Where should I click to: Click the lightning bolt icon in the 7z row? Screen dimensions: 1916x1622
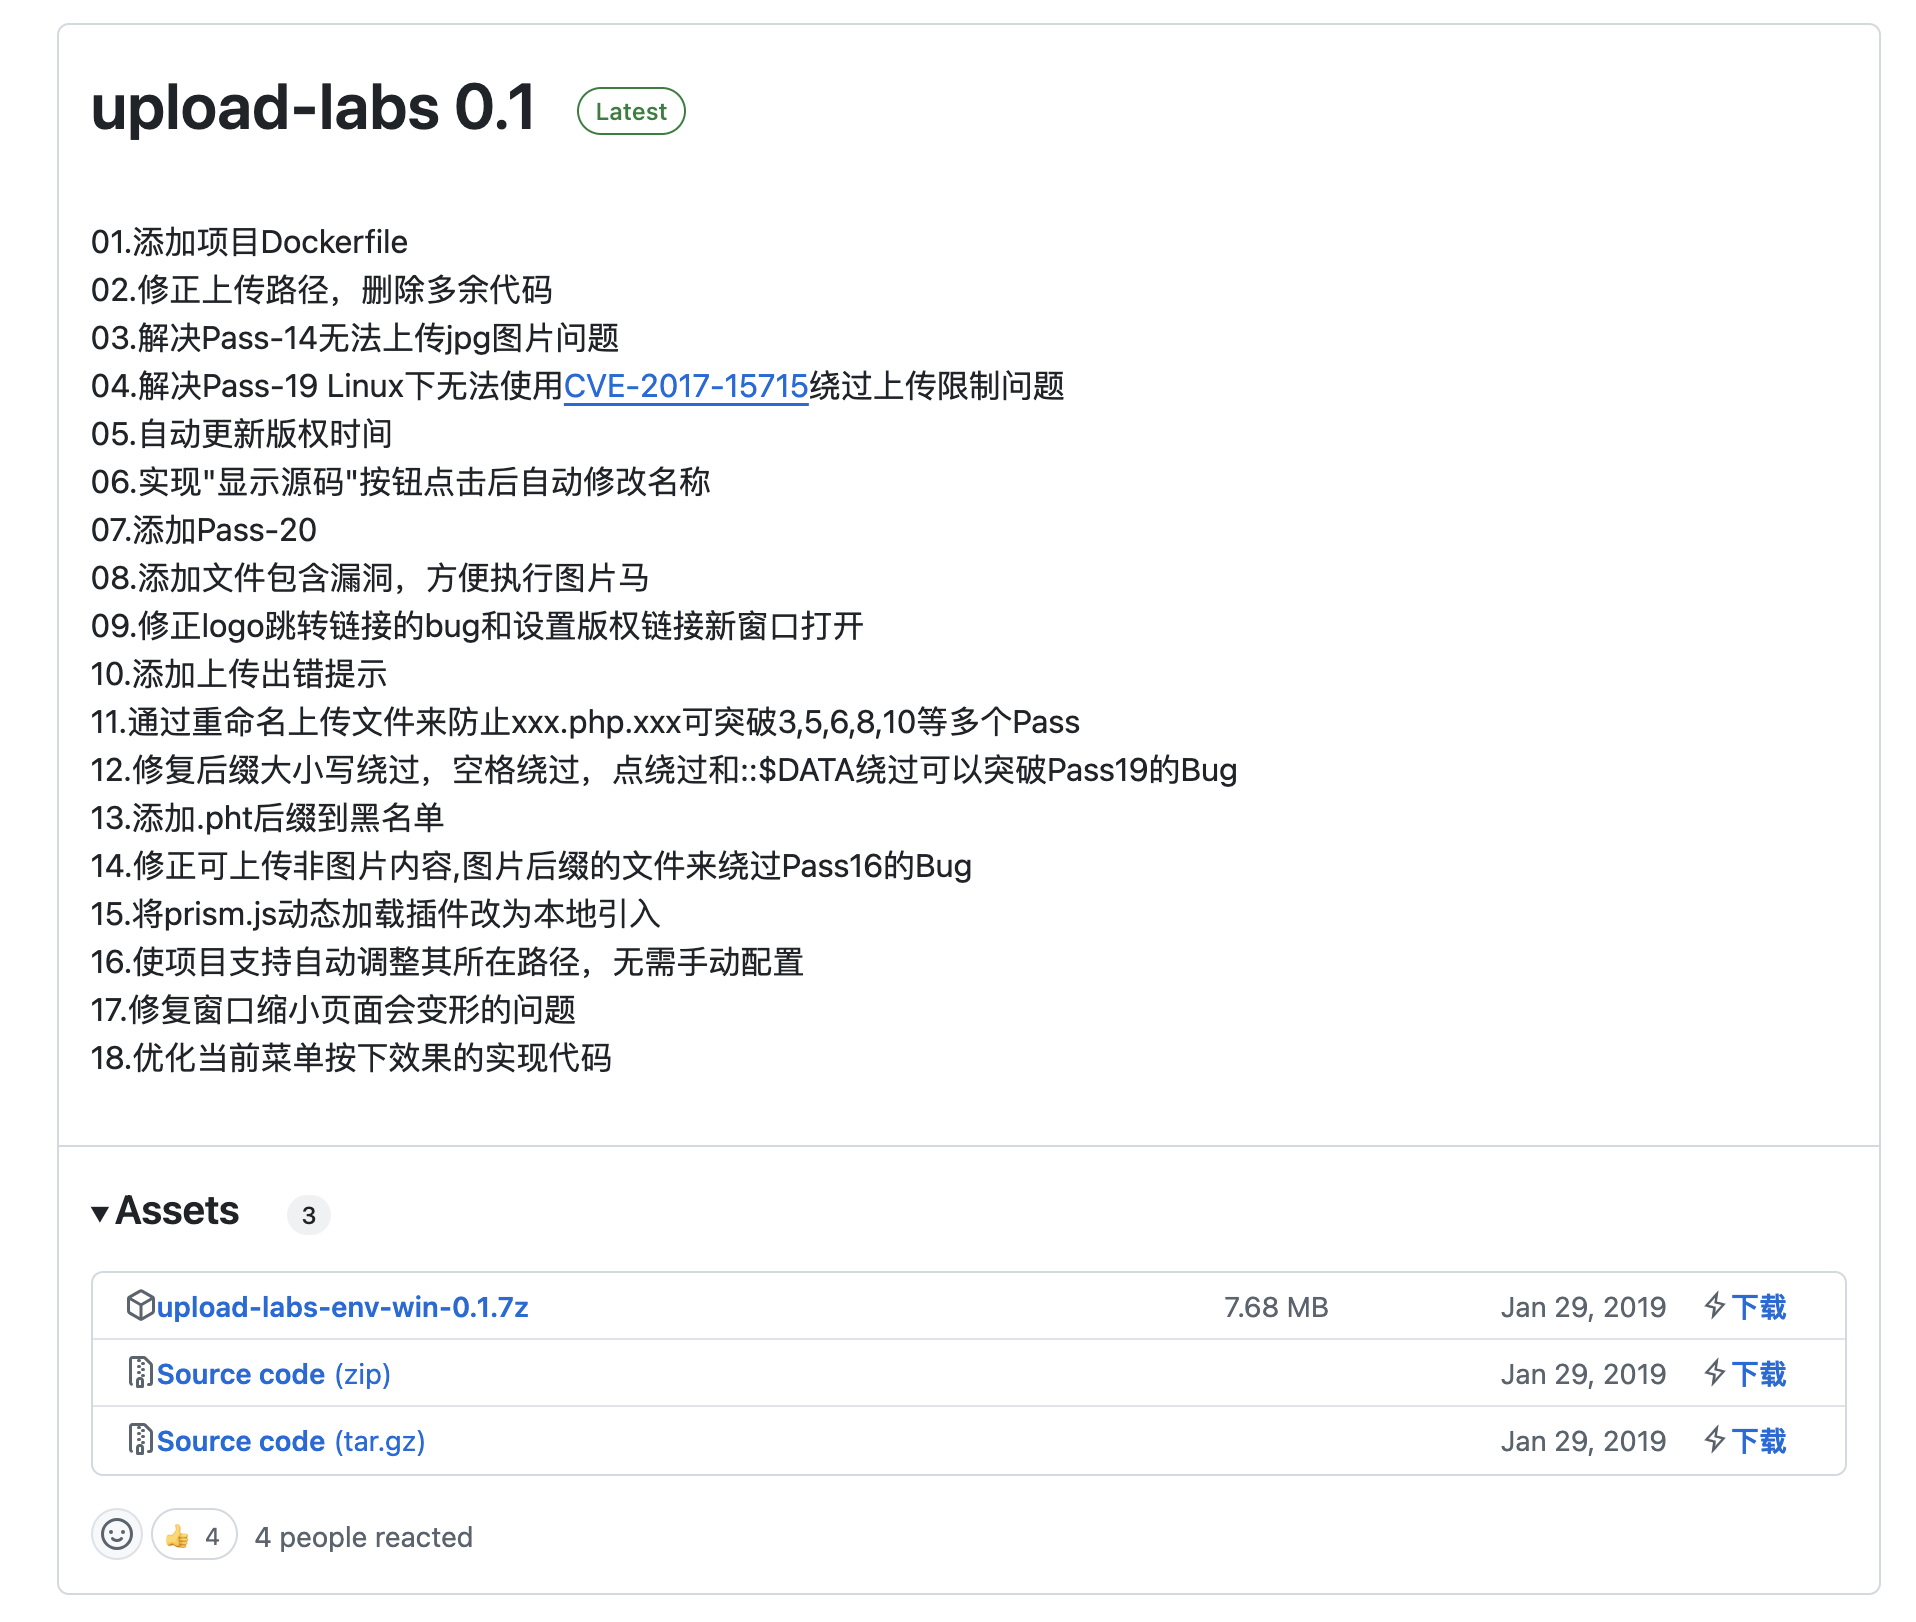coord(1715,1306)
